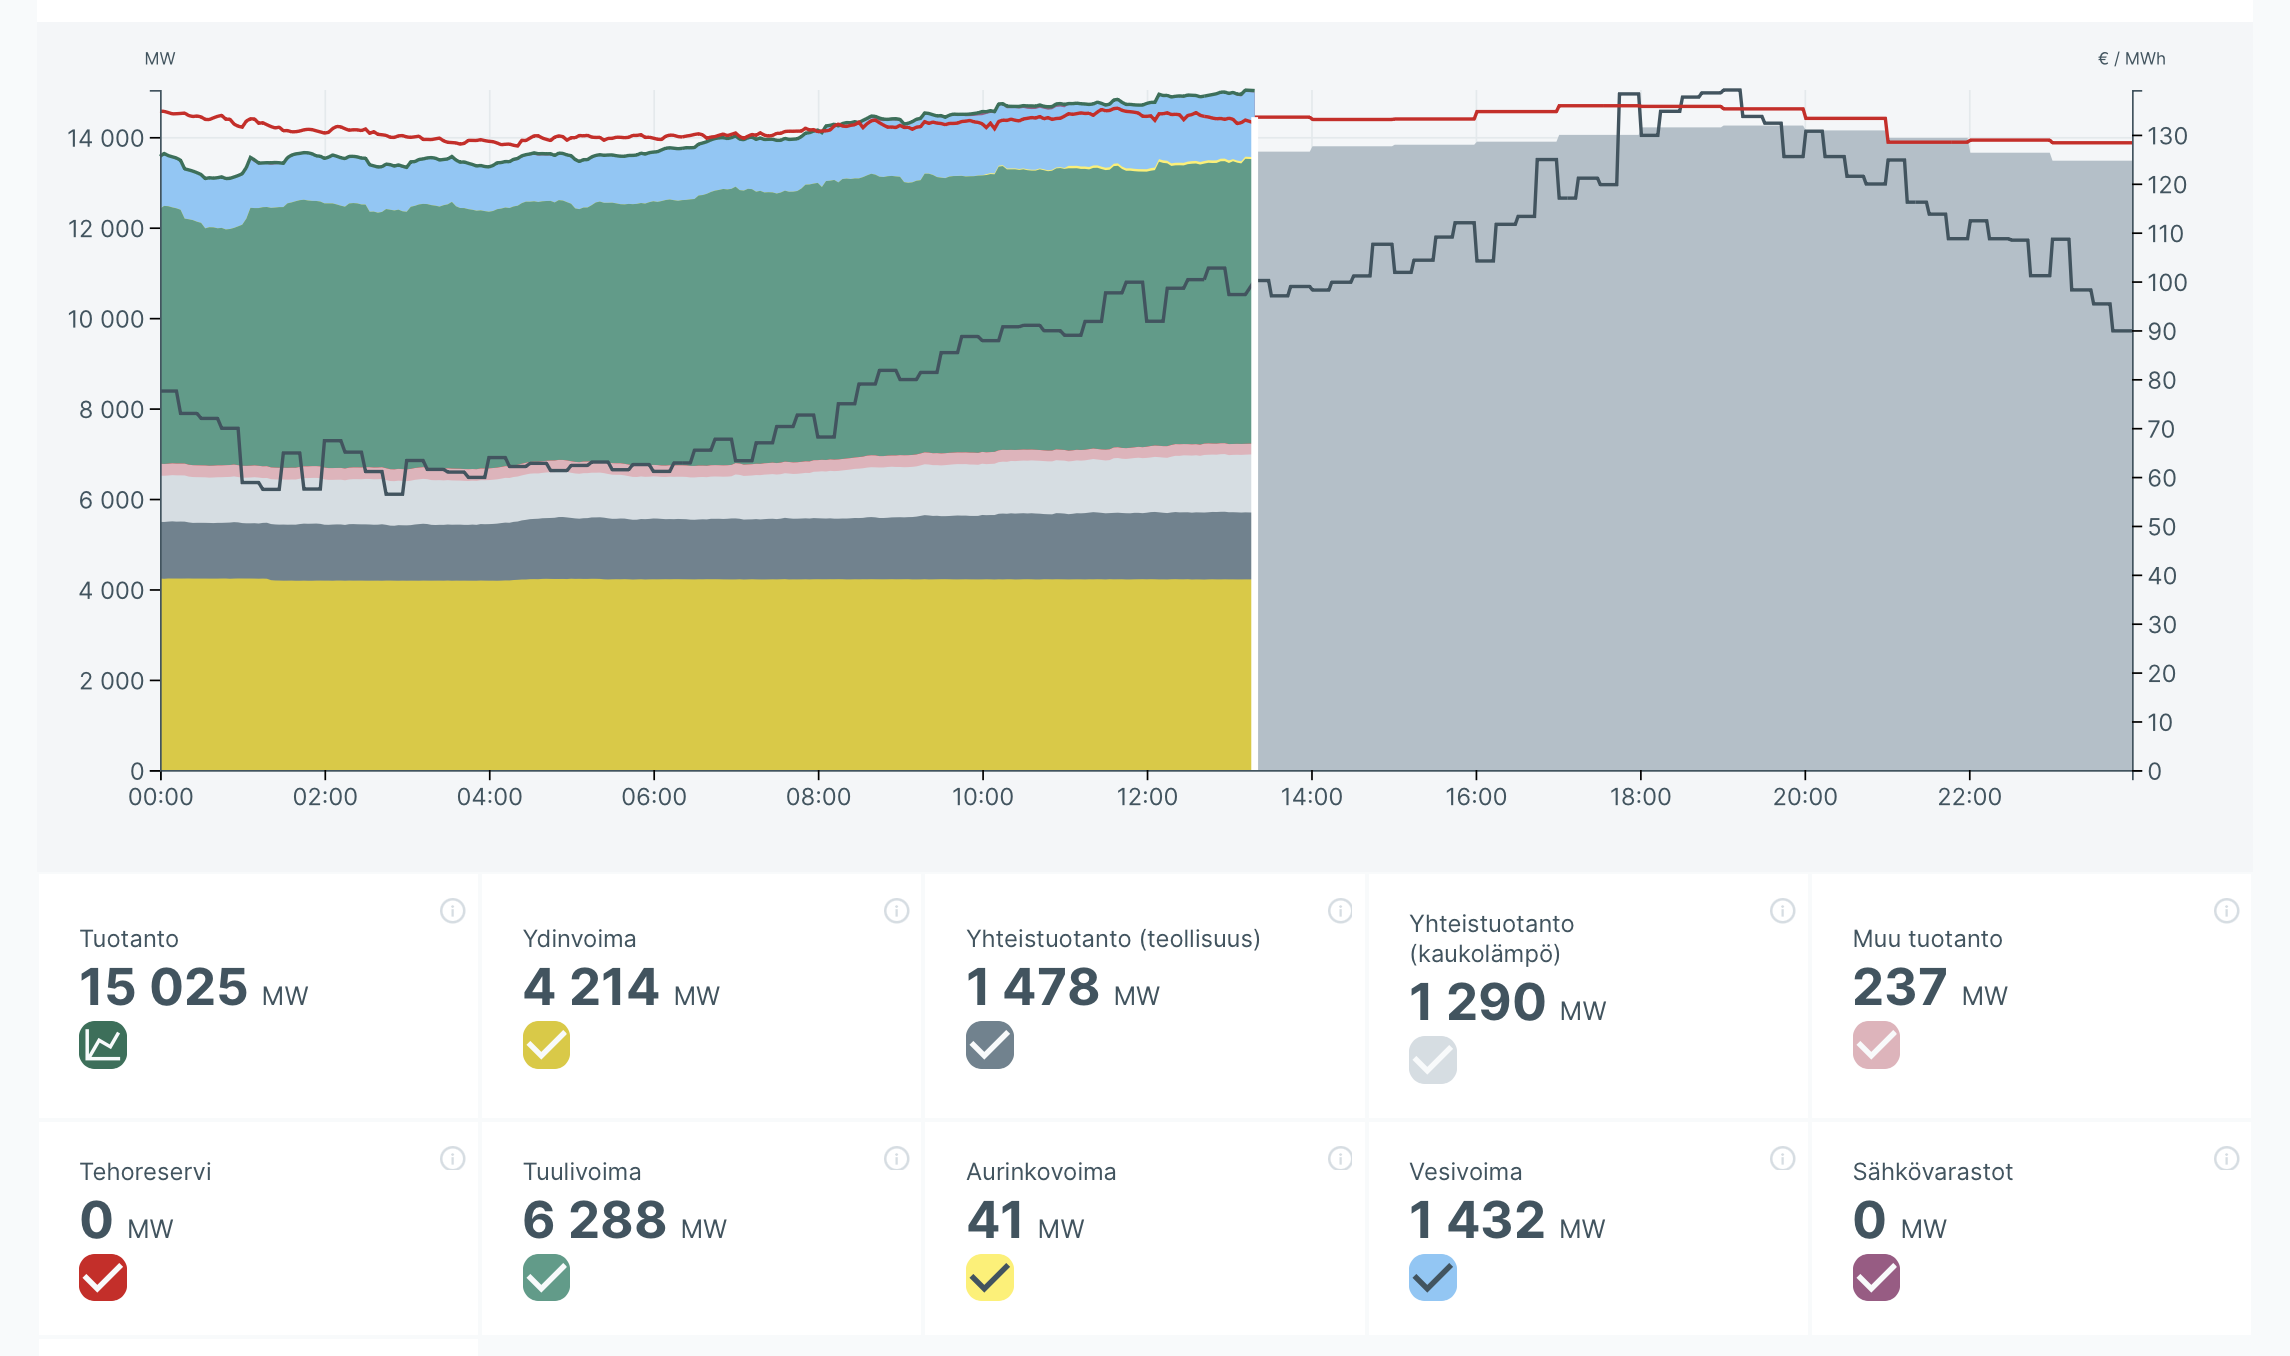
Task: Open info icon for Vesivoima card
Action: click(1783, 1159)
